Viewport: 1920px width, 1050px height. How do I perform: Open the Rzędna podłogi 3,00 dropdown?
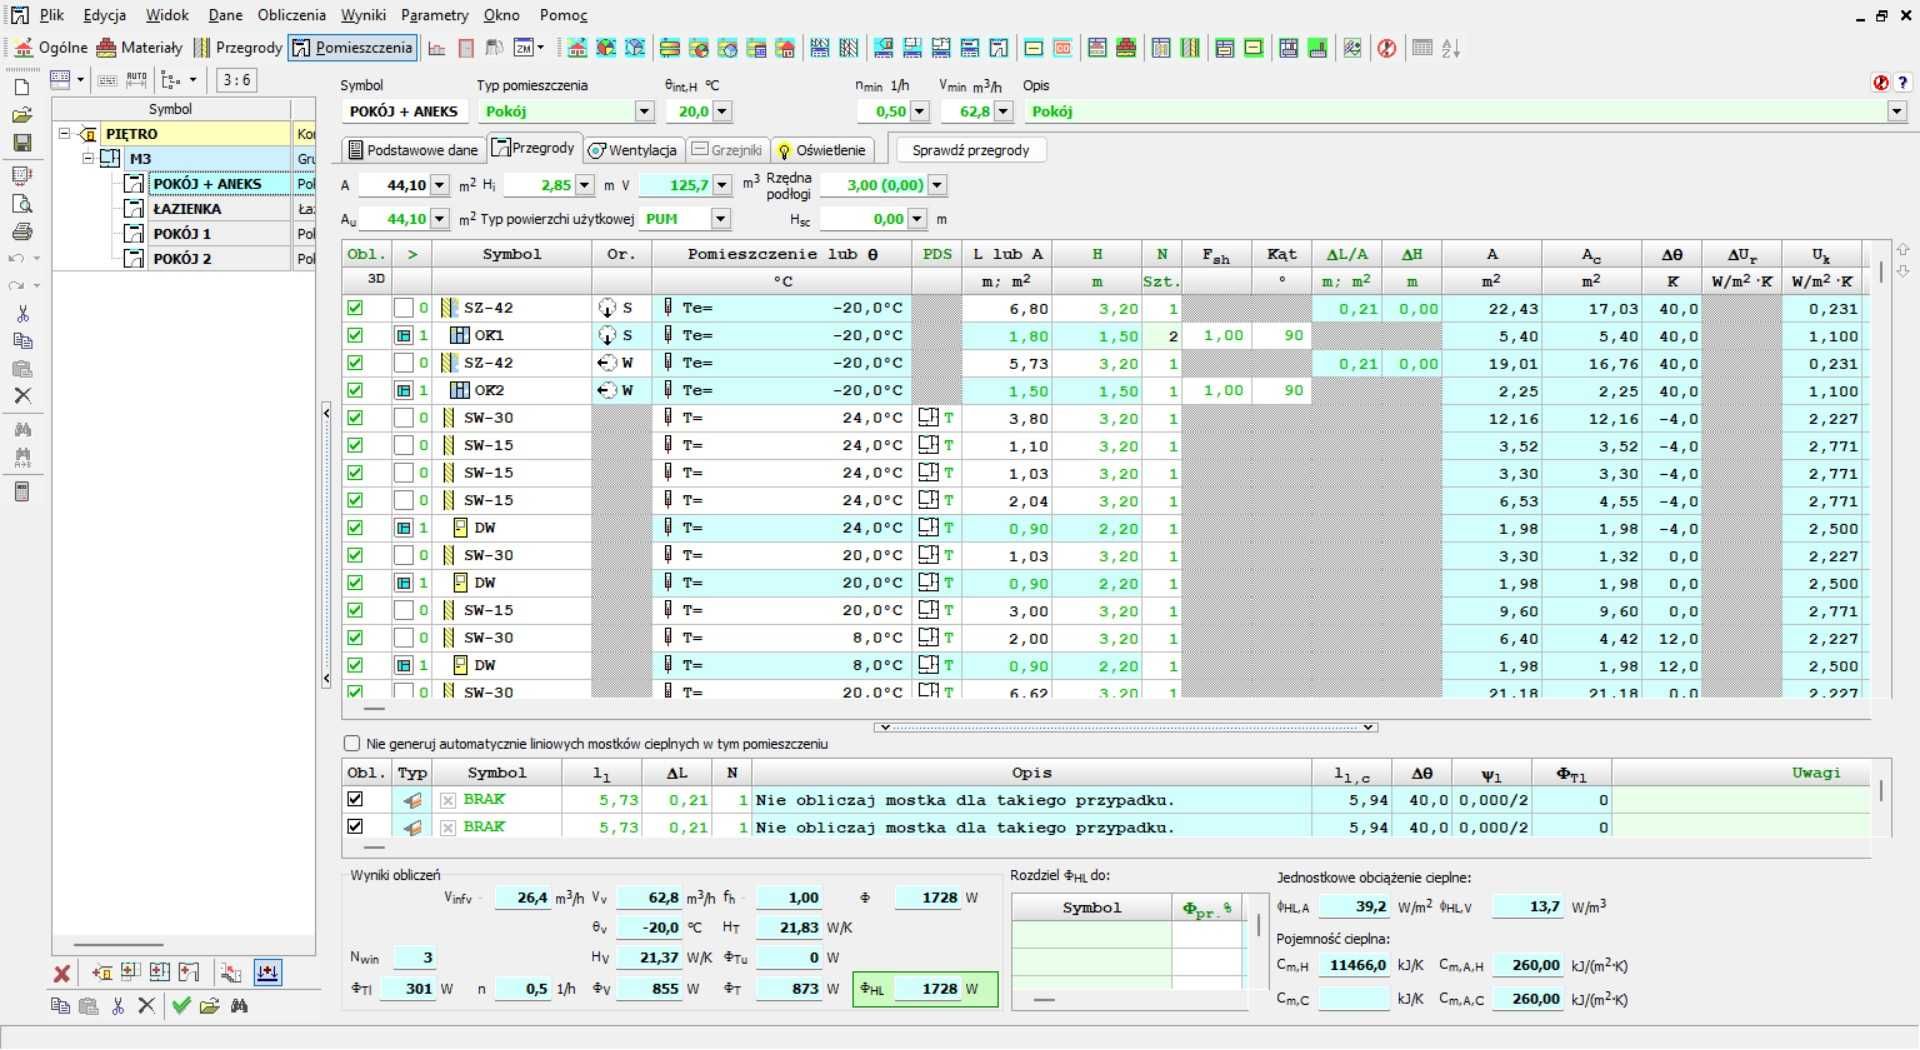(x=937, y=185)
